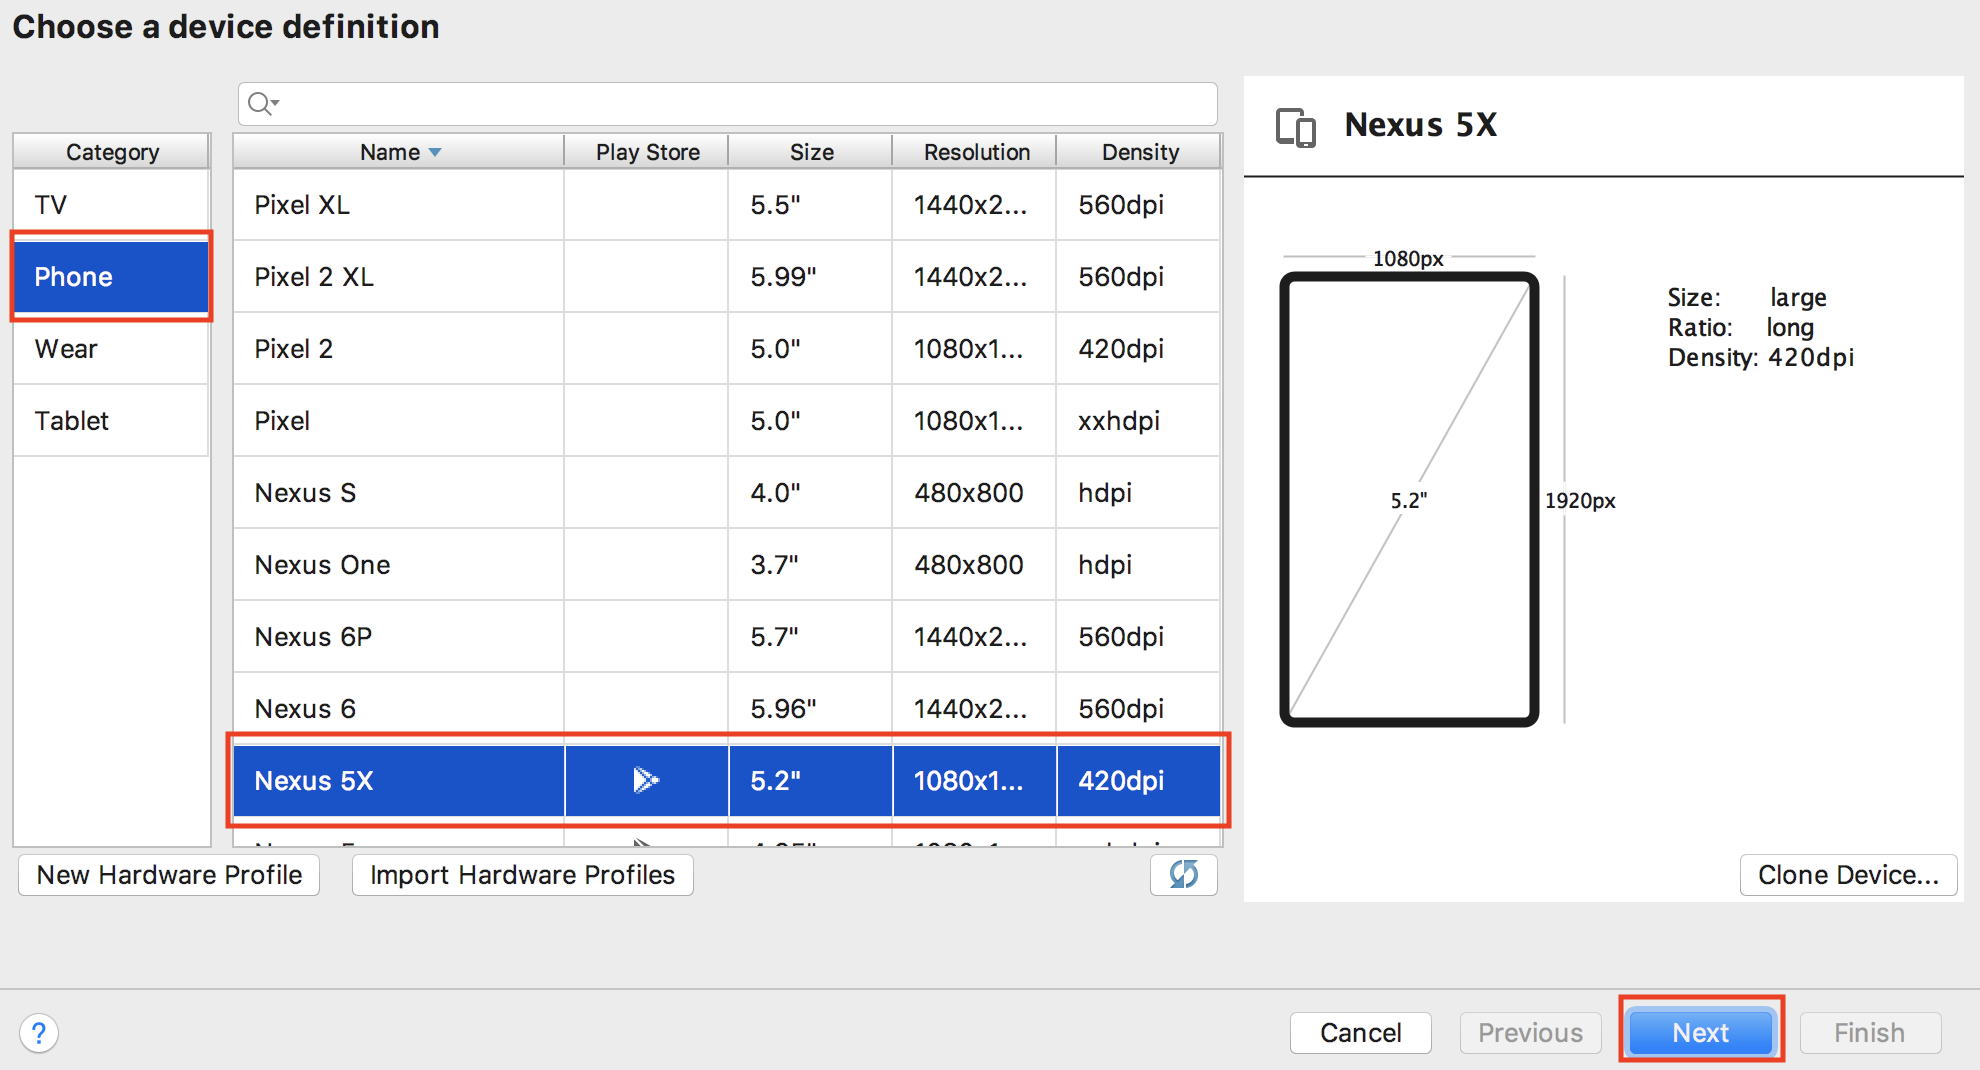Click the Resolution column header

(x=976, y=152)
